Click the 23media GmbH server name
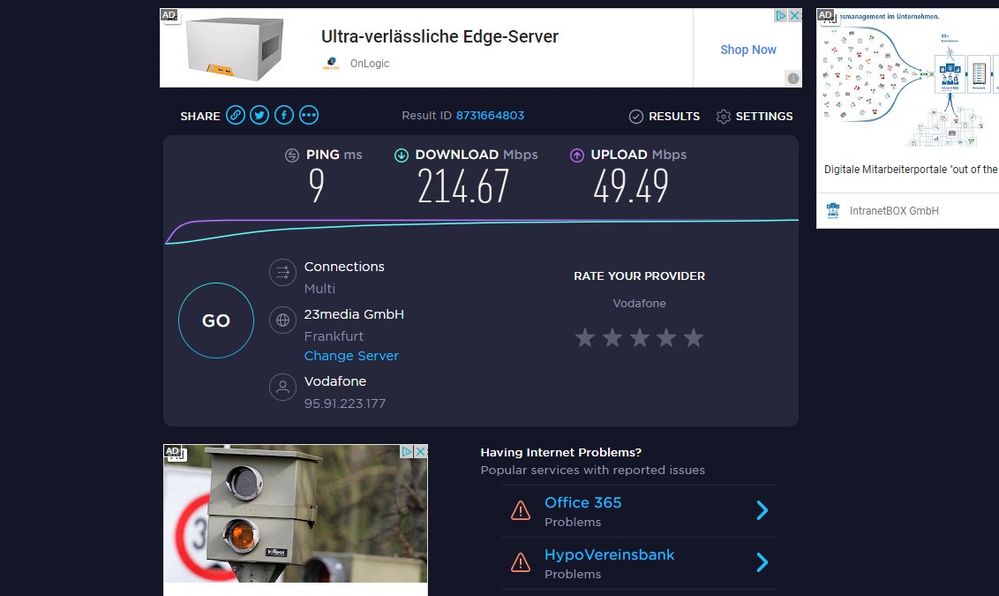Image resolution: width=999 pixels, height=596 pixels. [x=354, y=314]
